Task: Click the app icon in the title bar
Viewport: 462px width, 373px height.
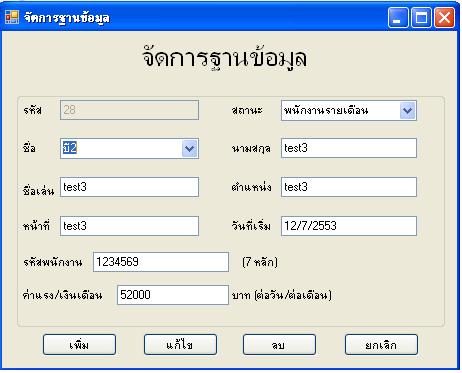Action: point(12,17)
